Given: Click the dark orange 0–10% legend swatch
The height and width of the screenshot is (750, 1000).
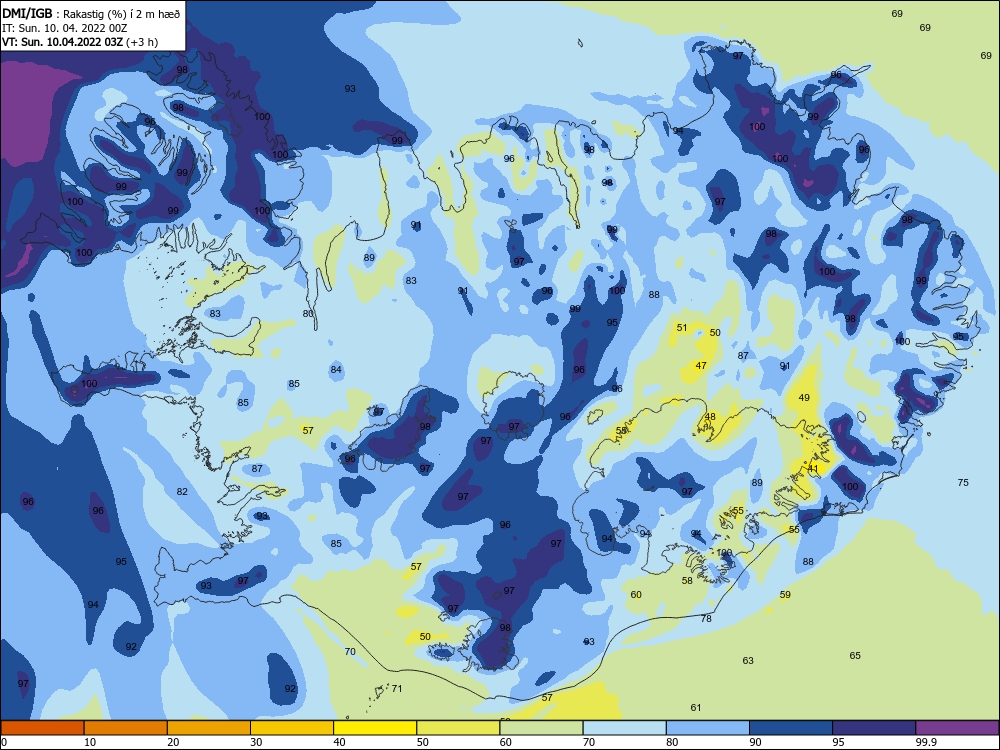Looking at the screenshot, I should click(x=42, y=728).
